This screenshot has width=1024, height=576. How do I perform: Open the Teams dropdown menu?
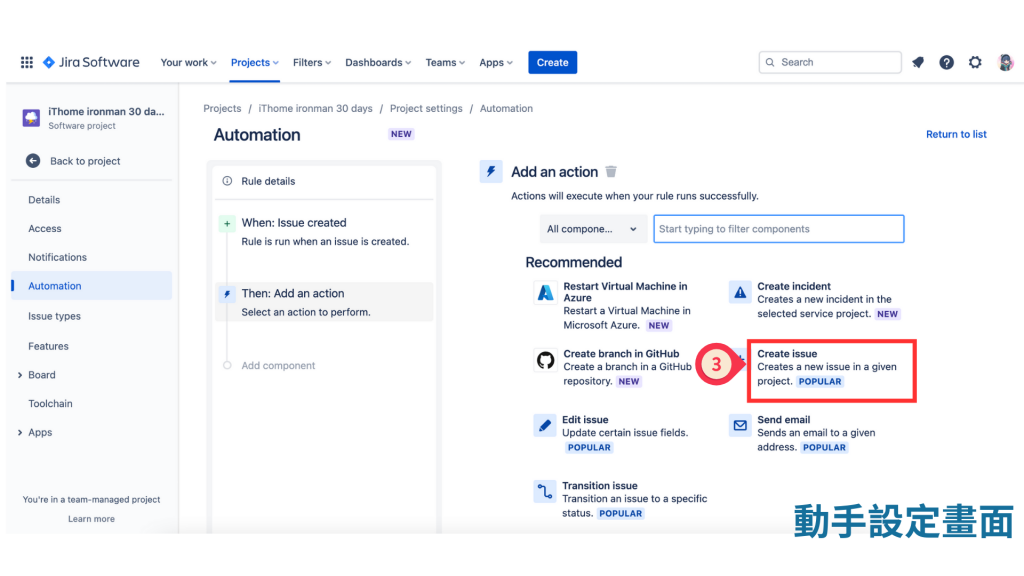pos(445,62)
